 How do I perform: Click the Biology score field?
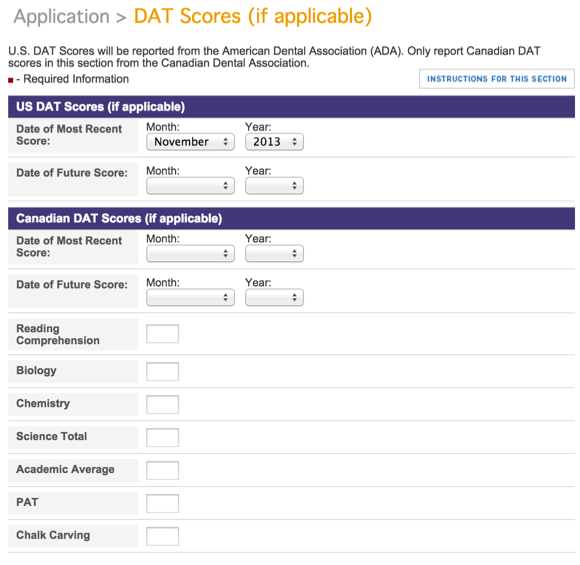[x=162, y=371]
